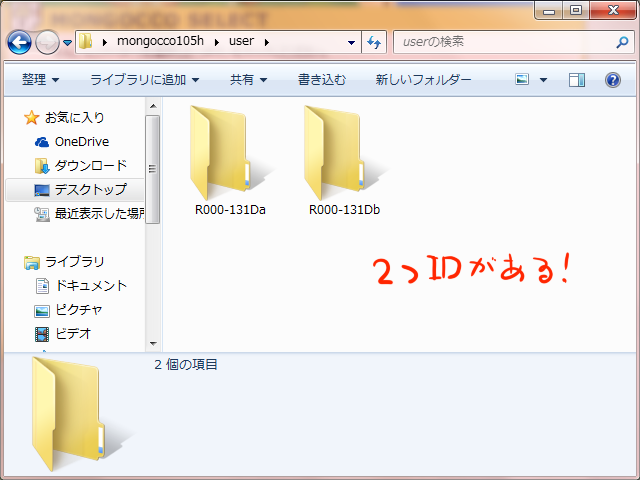Click the search magnifier icon
Viewport: 640px width, 480px height.
point(622,43)
